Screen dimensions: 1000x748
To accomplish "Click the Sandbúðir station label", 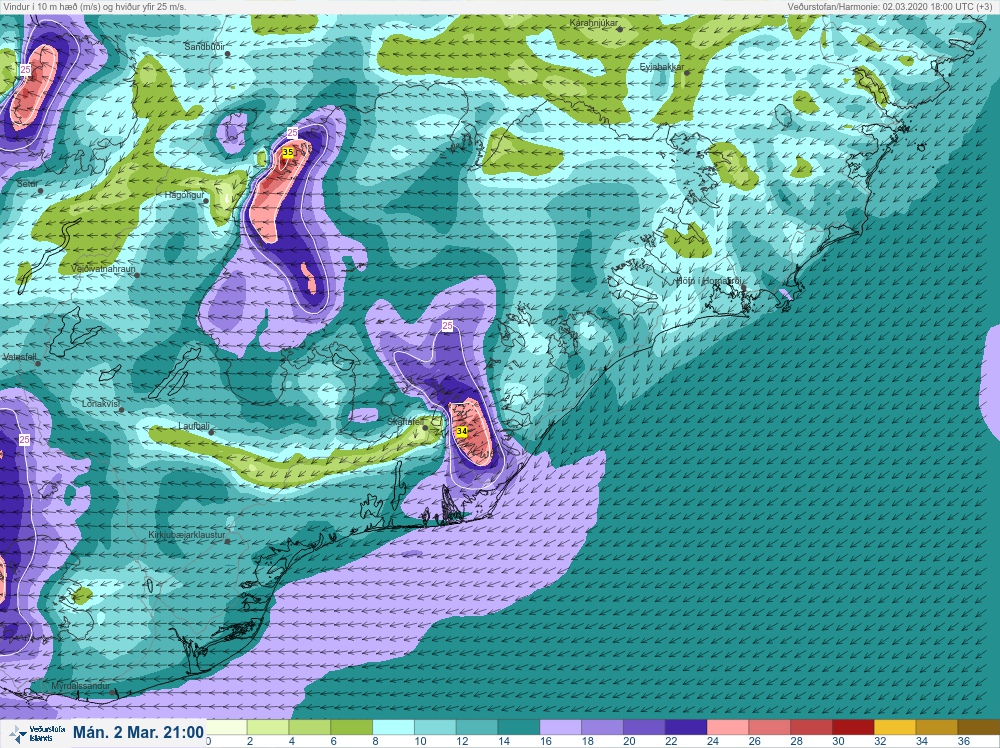I will pyautogui.click(x=205, y=47).
